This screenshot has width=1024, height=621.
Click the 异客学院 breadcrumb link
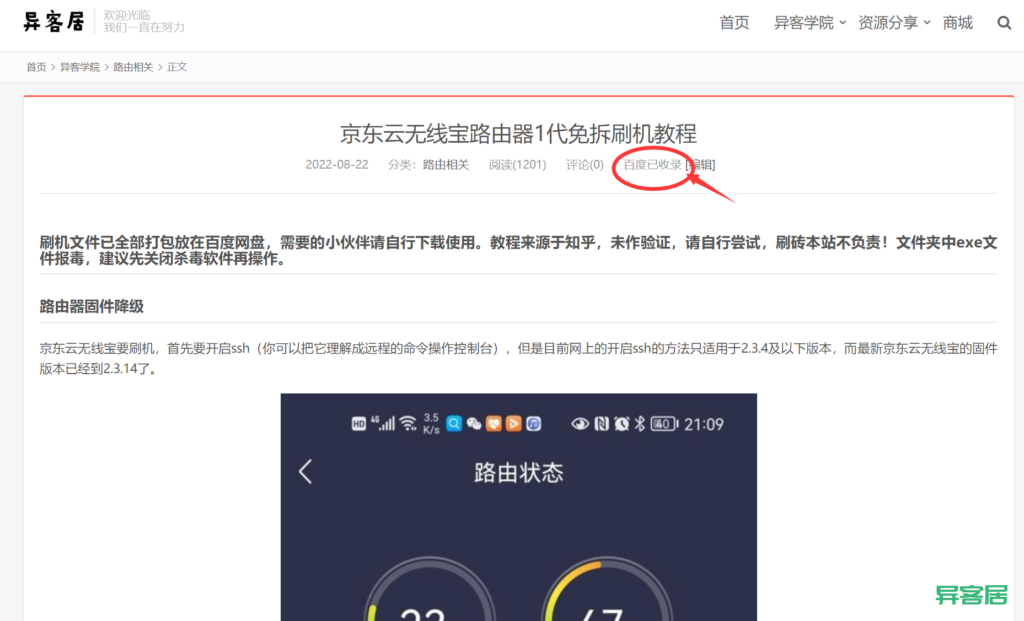click(x=80, y=67)
